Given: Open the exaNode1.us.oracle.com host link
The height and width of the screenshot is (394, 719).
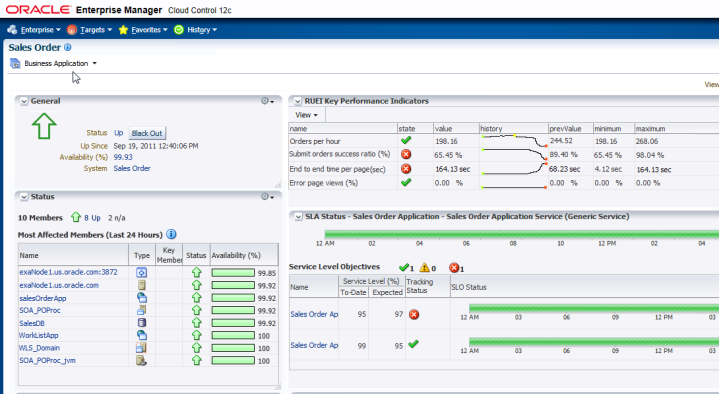Looking at the screenshot, I should [x=59, y=285].
